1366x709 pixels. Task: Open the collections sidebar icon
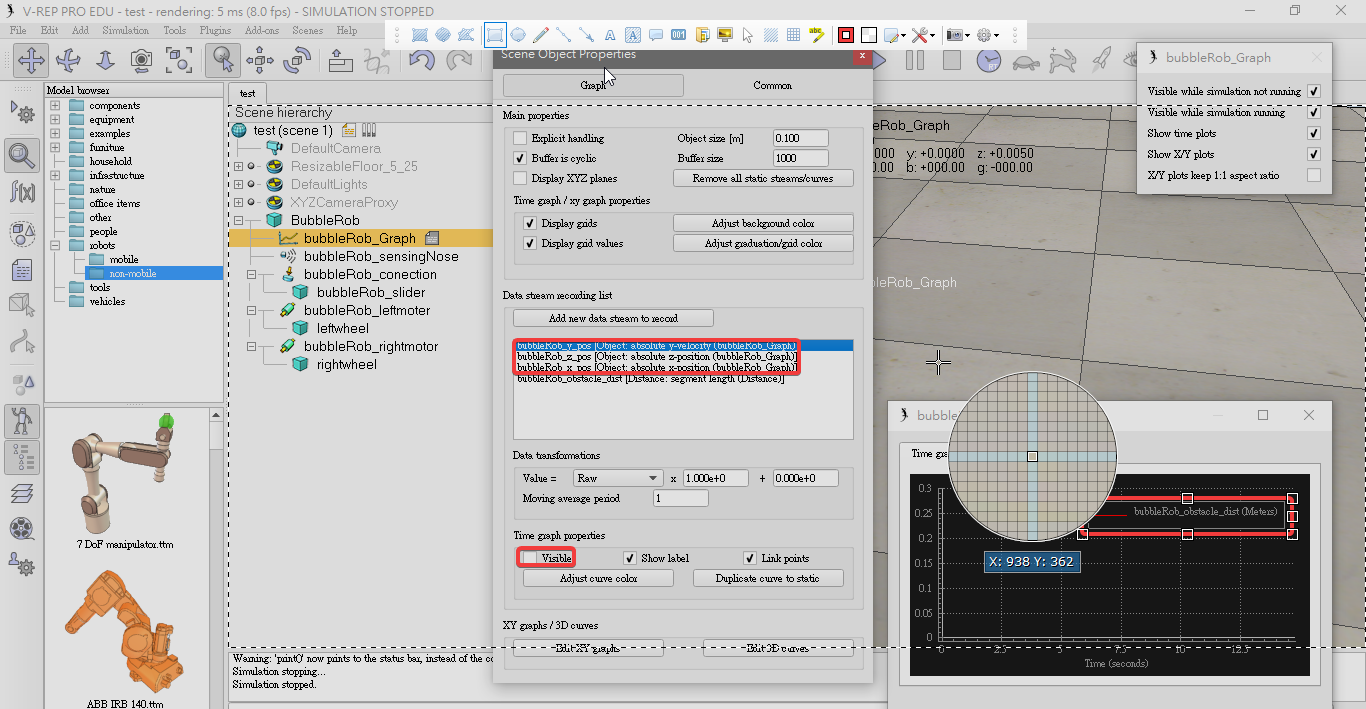(x=22, y=233)
